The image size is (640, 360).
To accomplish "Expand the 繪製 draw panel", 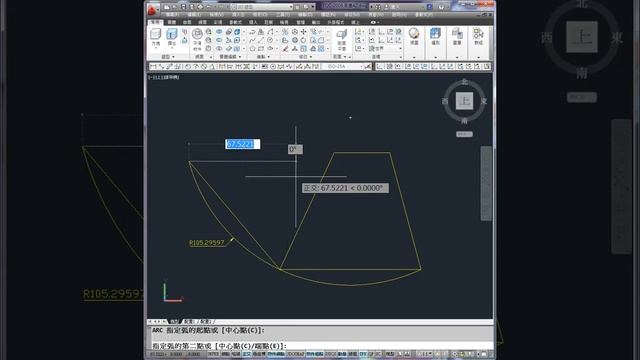I will (263, 57).
